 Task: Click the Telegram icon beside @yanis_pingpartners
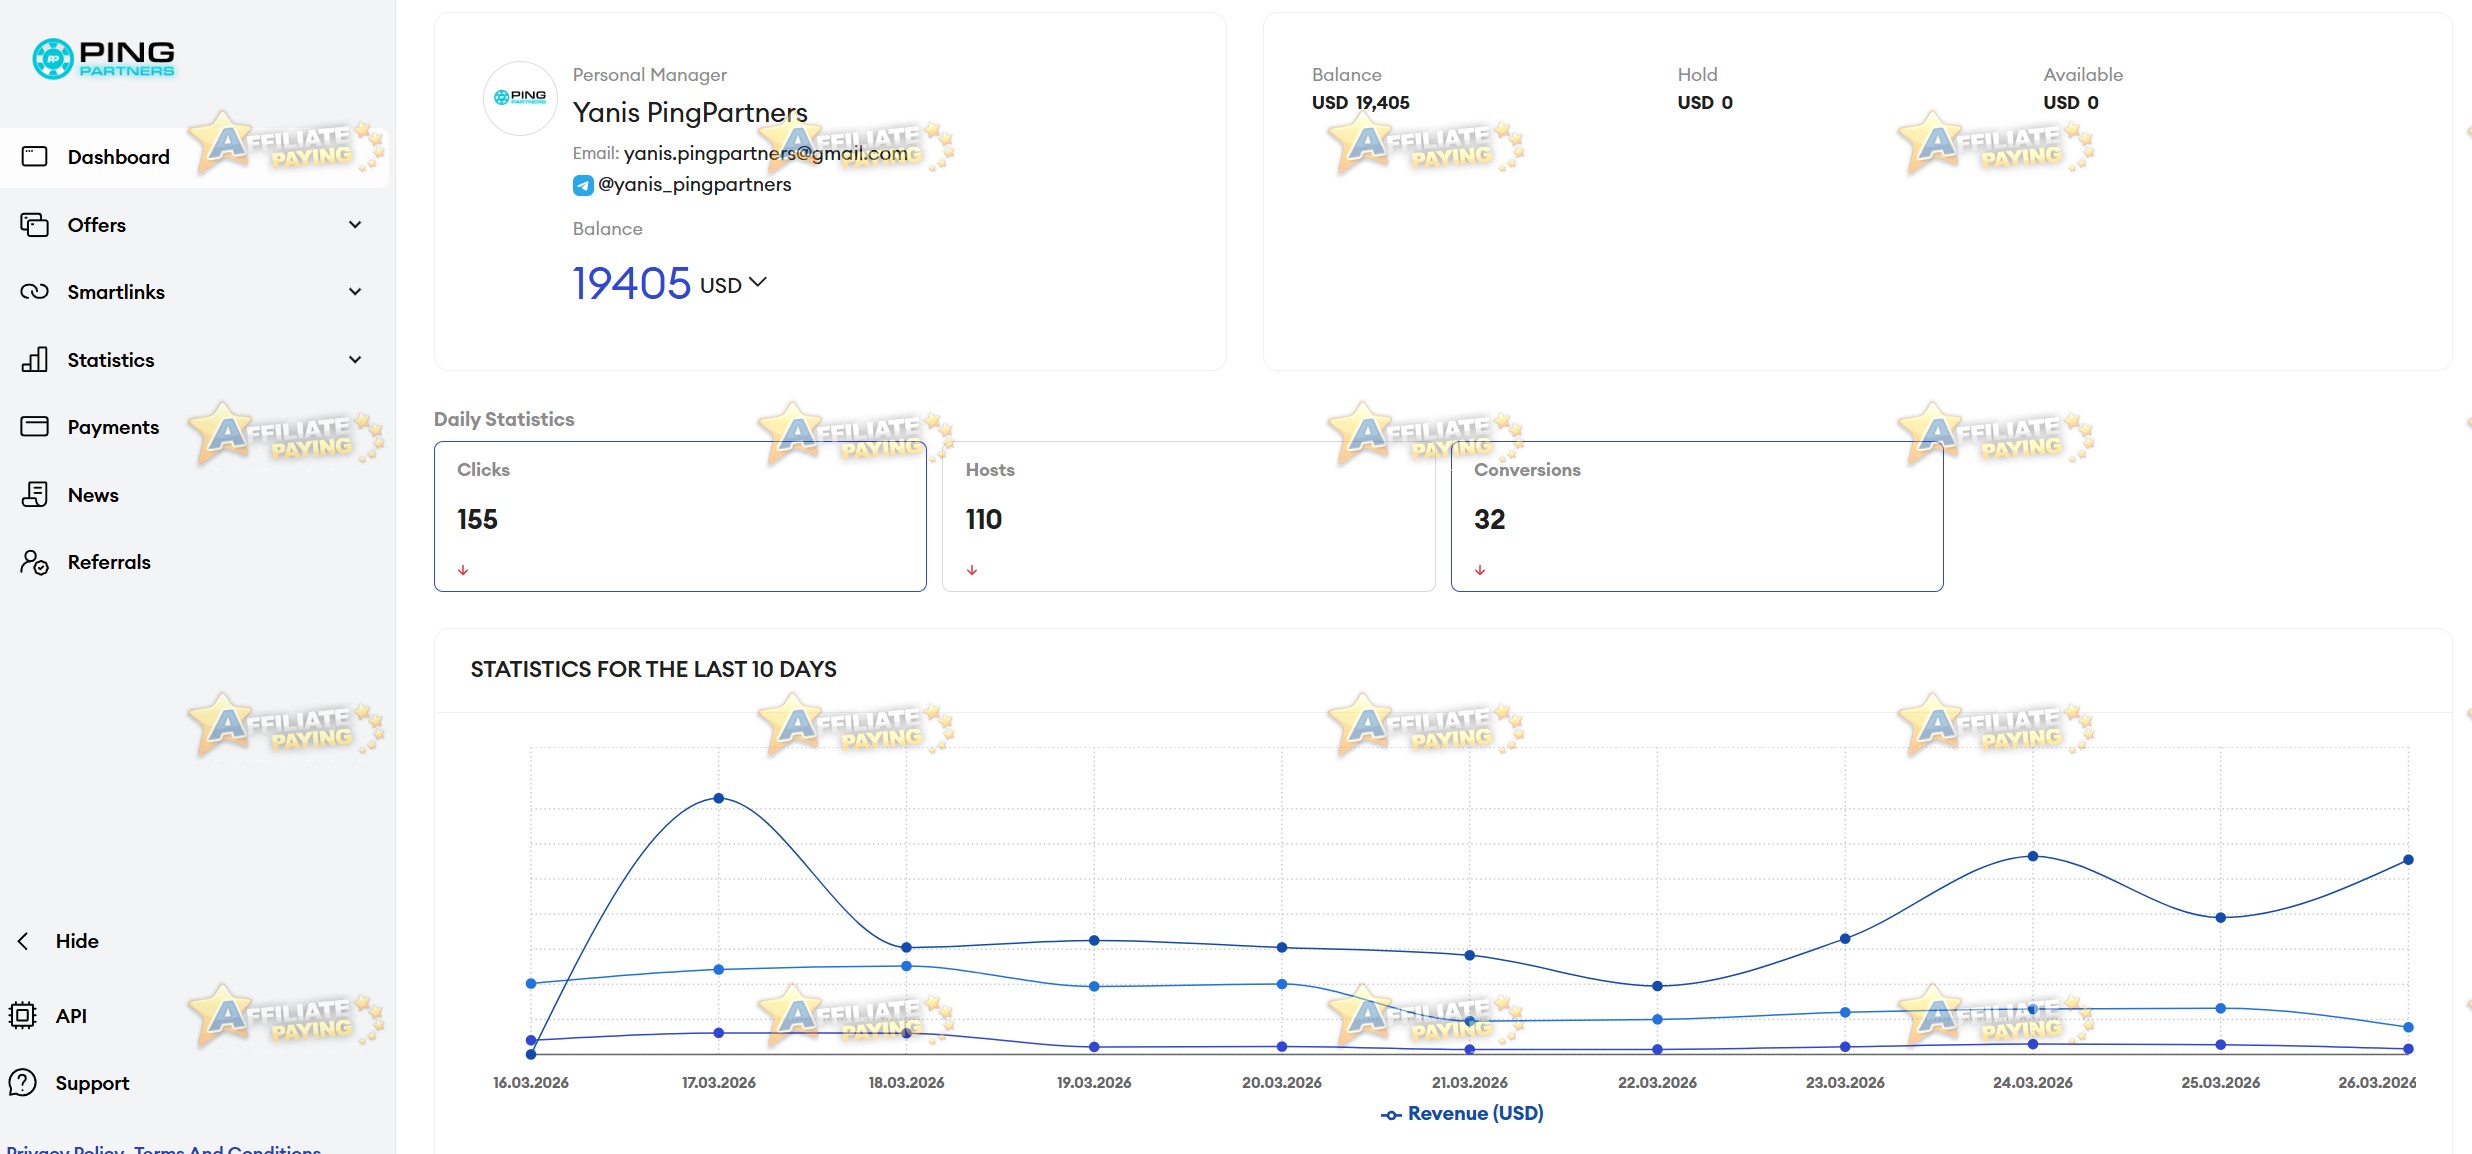click(x=583, y=185)
